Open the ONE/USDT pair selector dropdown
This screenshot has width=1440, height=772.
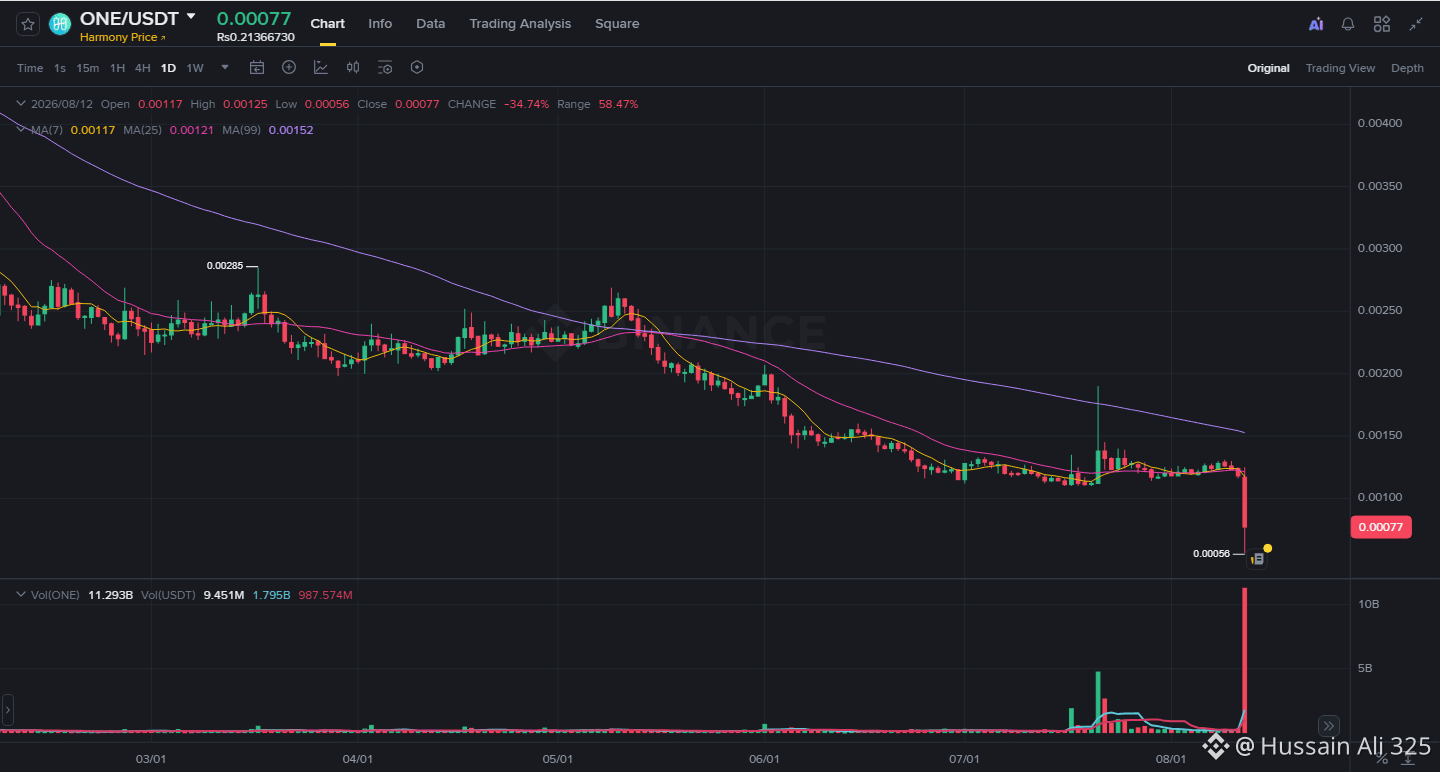pyautogui.click(x=191, y=17)
